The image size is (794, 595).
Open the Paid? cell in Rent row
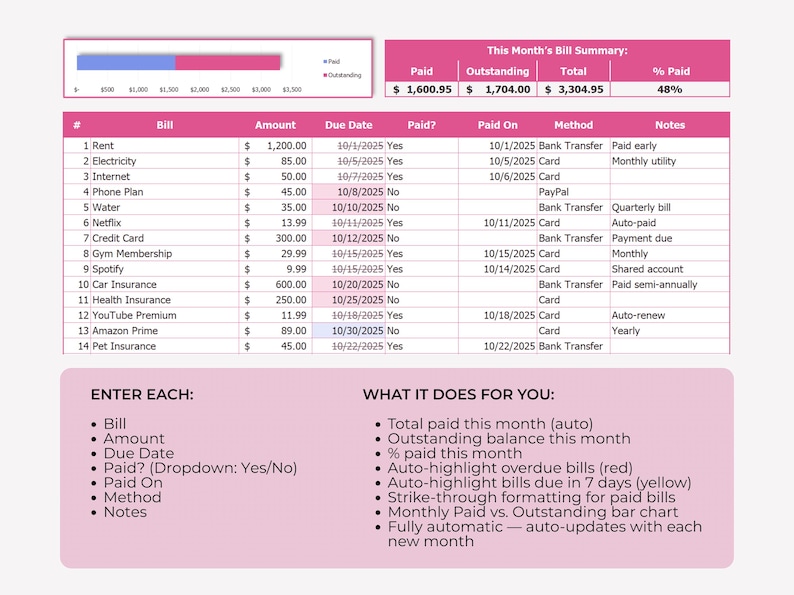[x=422, y=146]
